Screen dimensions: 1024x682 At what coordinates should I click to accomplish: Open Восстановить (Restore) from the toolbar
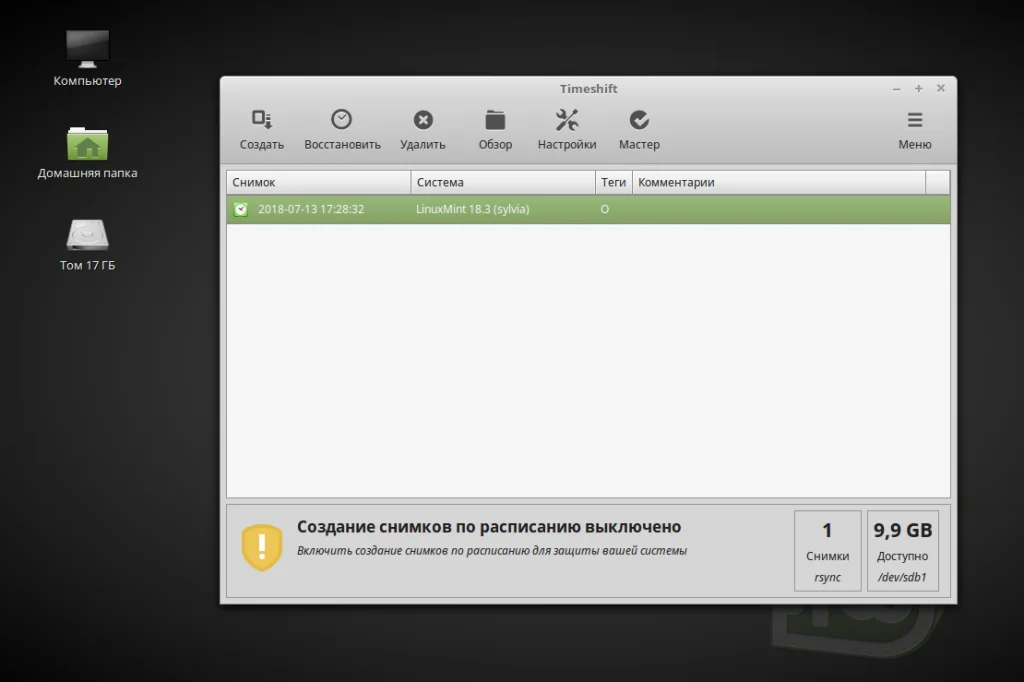tap(342, 129)
